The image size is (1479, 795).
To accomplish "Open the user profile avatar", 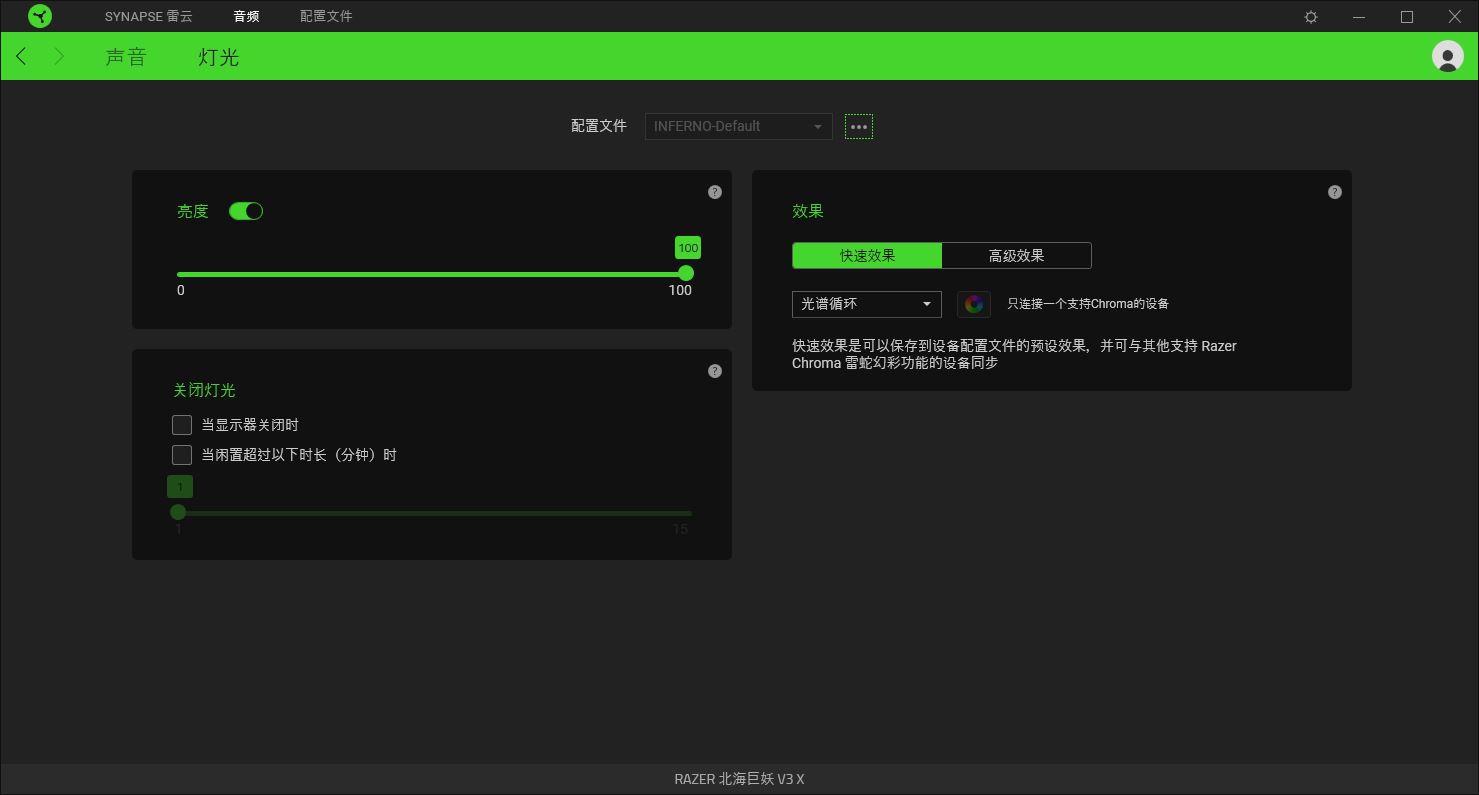I will pyautogui.click(x=1447, y=56).
